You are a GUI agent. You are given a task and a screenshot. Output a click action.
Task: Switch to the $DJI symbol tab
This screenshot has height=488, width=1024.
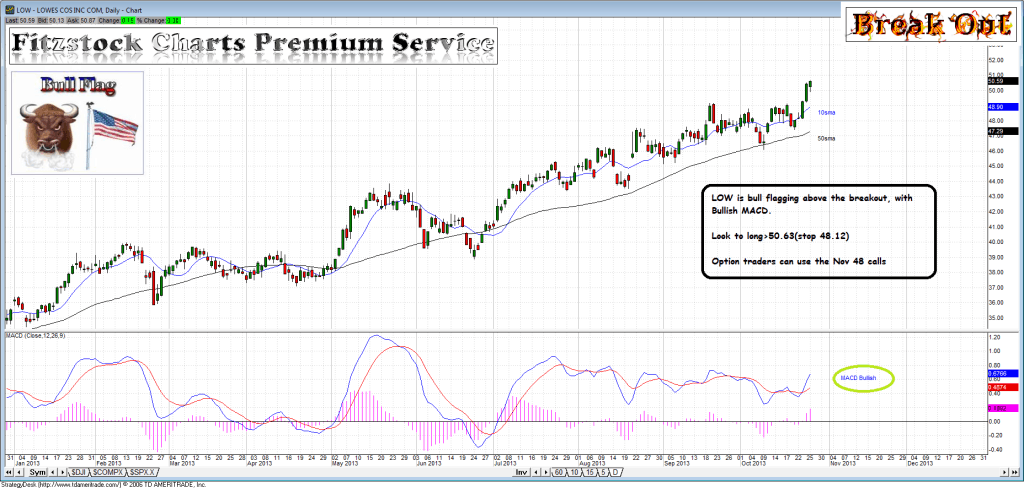click(78, 471)
